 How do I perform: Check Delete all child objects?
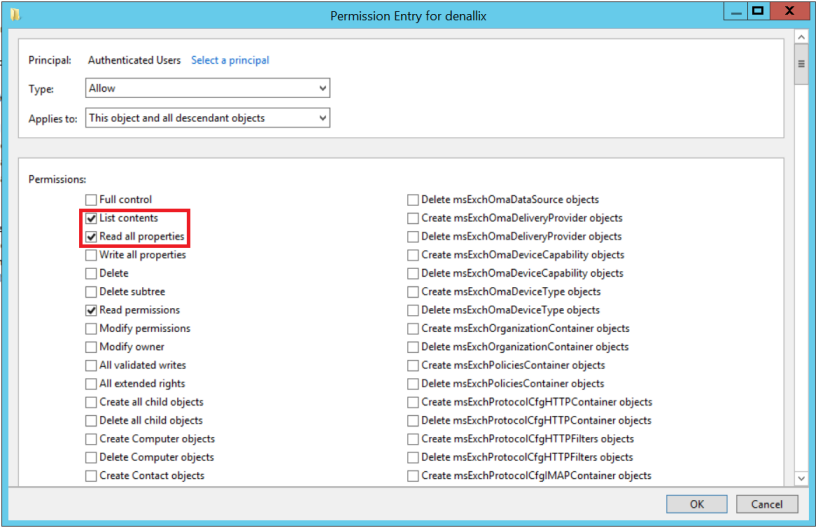[91, 421]
